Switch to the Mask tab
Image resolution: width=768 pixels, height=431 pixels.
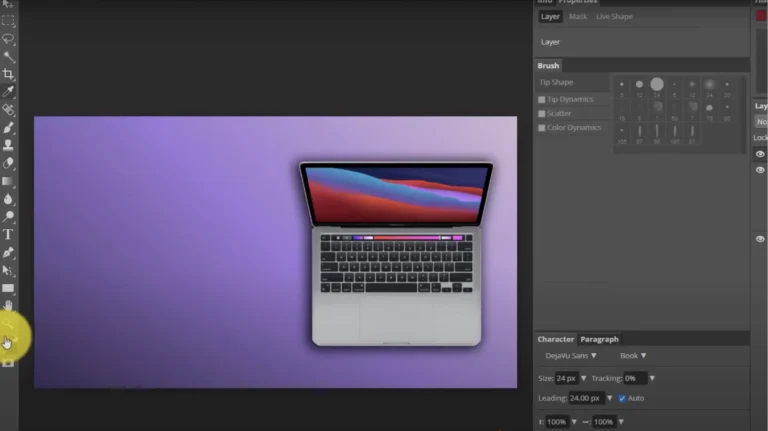[578, 16]
